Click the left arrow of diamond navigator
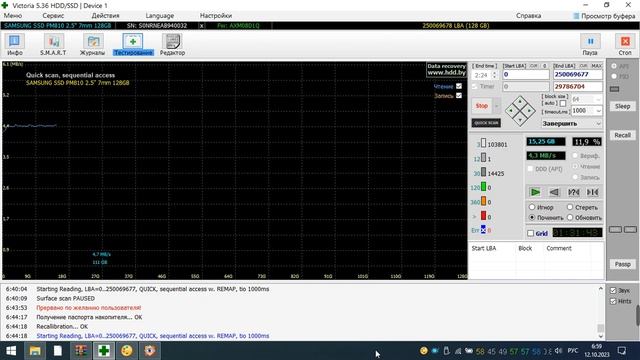Screen dimensions: 640x360 (511, 110)
